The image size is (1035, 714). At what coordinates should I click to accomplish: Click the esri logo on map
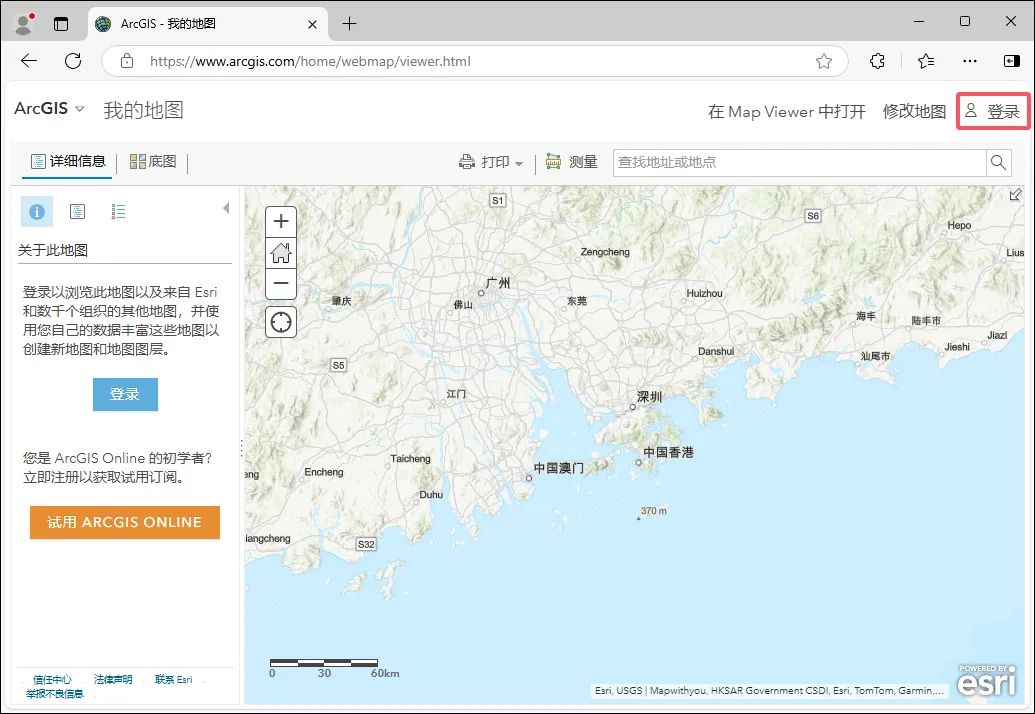click(987, 680)
